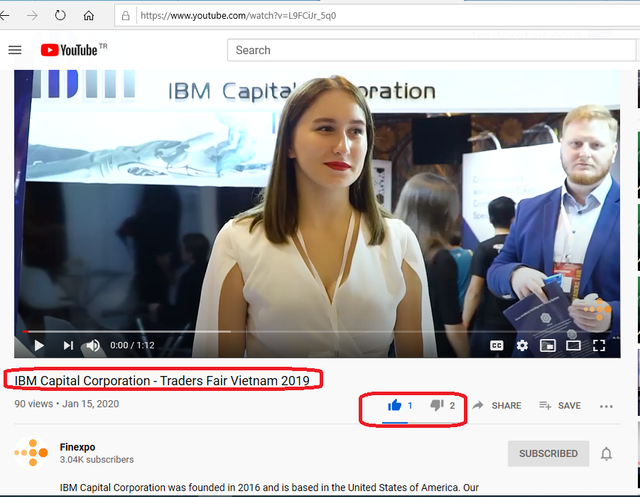Screen dimensions: 640x497
Task: Click the 0:00 / 1:12 time display
Action: pos(132,346)
